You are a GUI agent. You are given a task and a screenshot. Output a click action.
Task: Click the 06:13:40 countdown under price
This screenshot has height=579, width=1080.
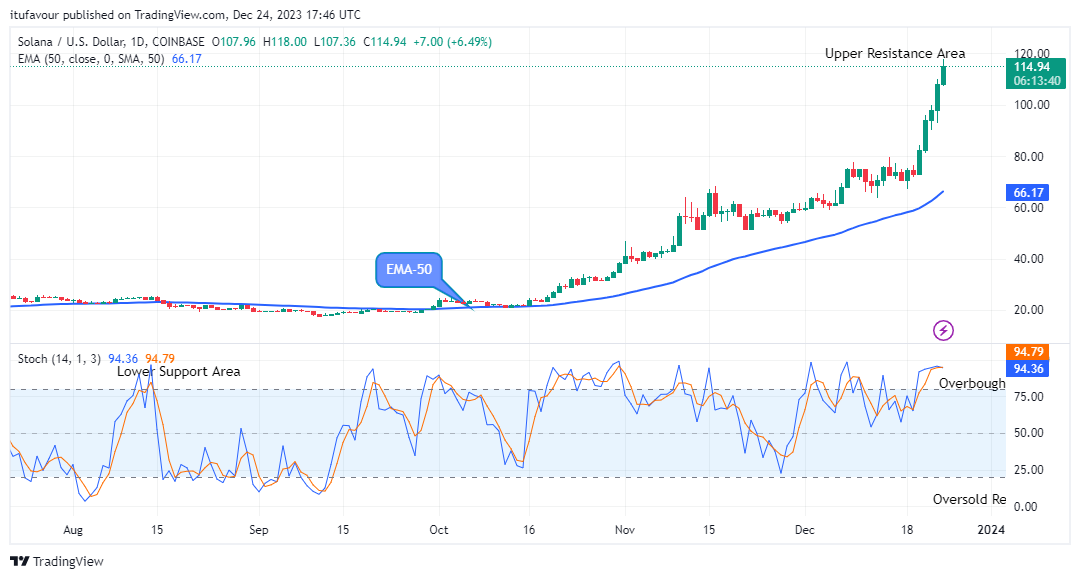tap(1037, 81)
